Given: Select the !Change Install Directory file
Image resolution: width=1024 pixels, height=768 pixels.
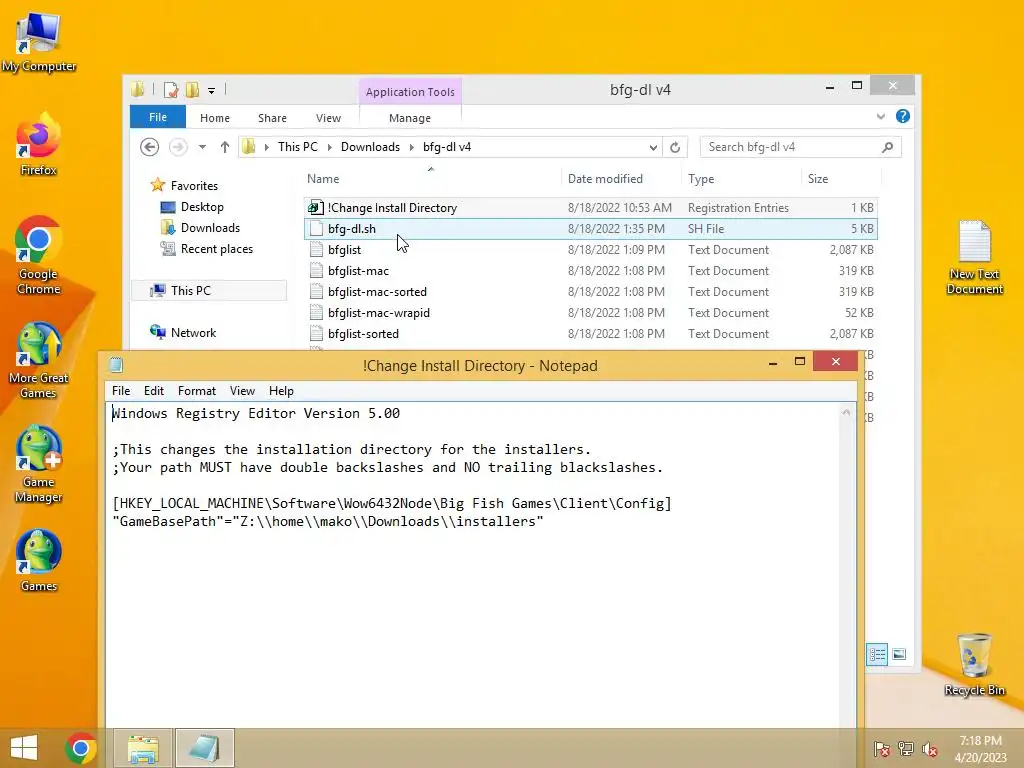Looking at the screenshot, I should [x=591, y=208].
